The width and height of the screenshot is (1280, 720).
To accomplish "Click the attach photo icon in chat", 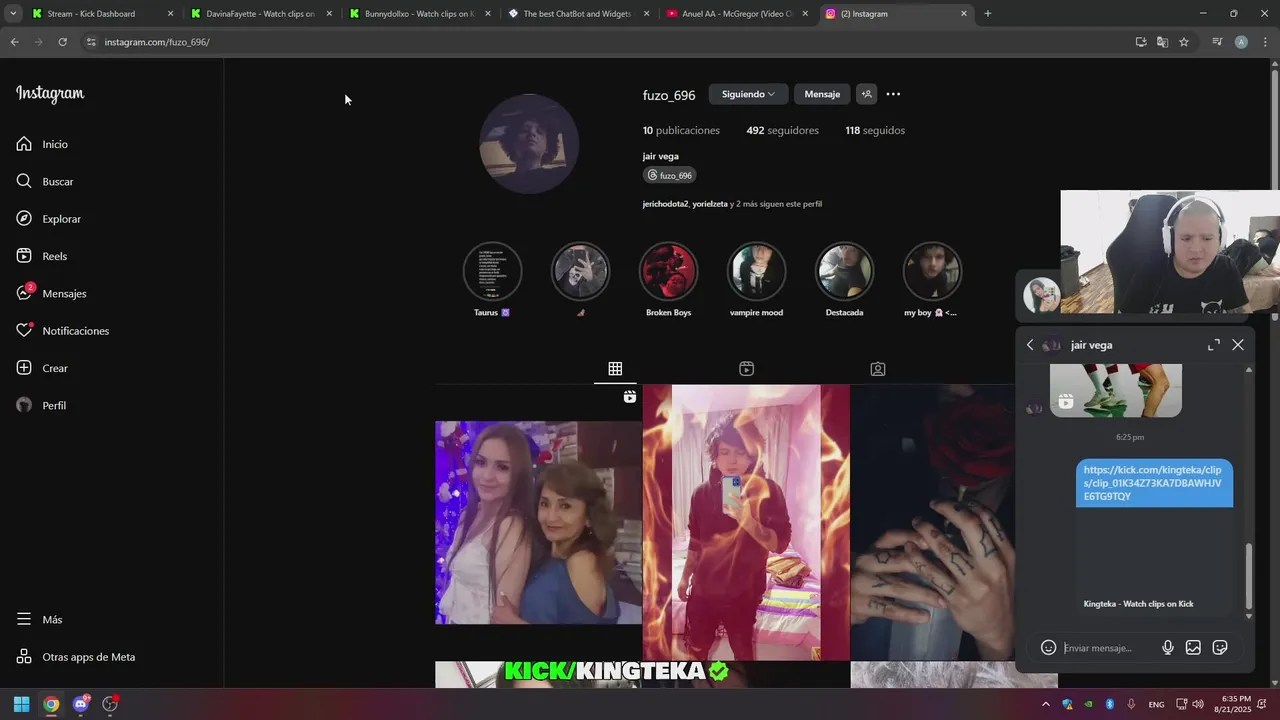I will point(1193,648).
